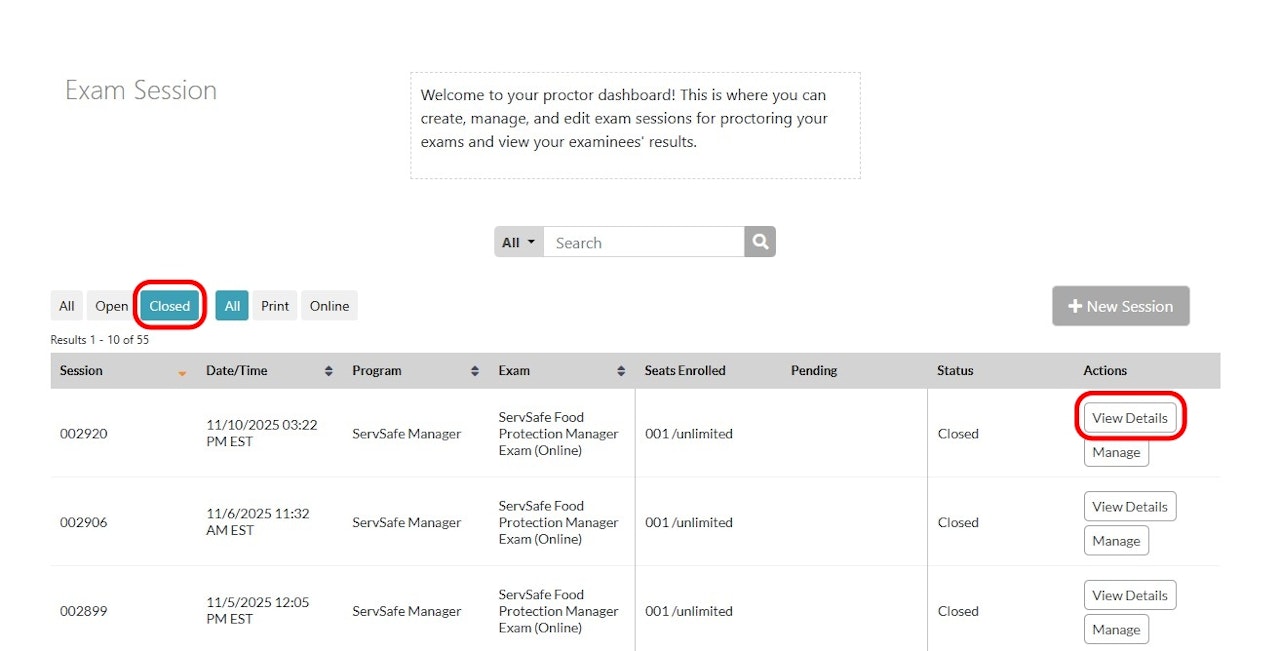Create a New Session
Image resolution: width=1280 pixels, height=651 pixels.
coord(1120,306)
